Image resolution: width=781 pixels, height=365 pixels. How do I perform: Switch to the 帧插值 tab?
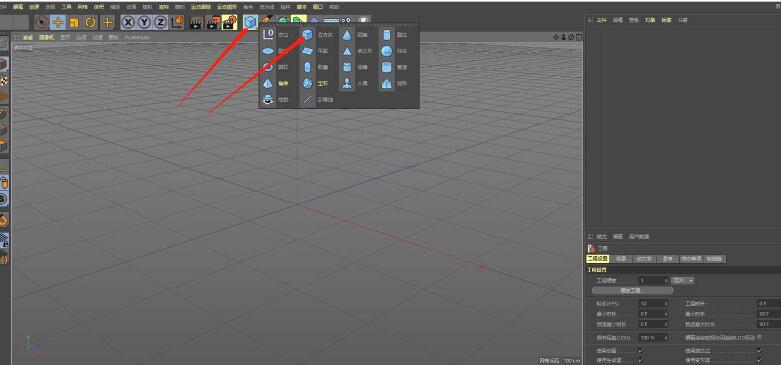[x=715, y=259]
